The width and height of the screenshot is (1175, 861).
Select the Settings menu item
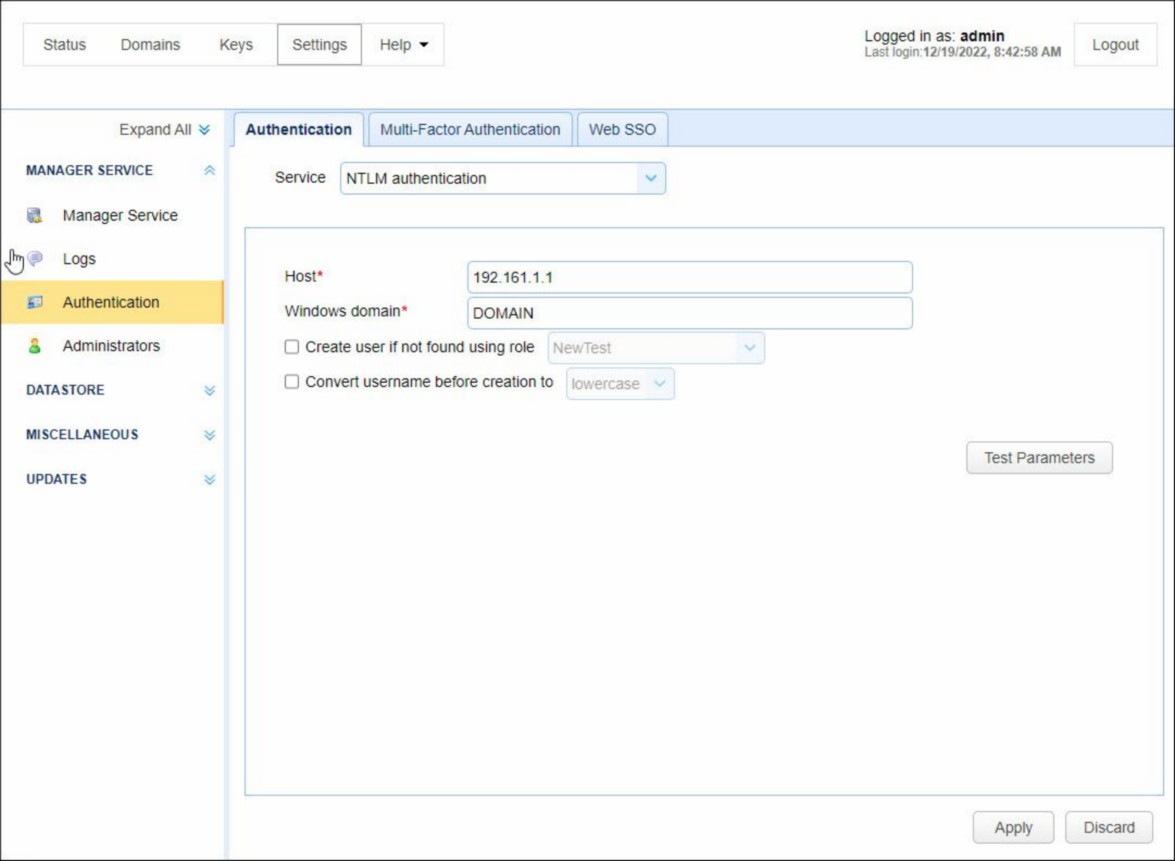pyautogui.click(x=319, y=45)
